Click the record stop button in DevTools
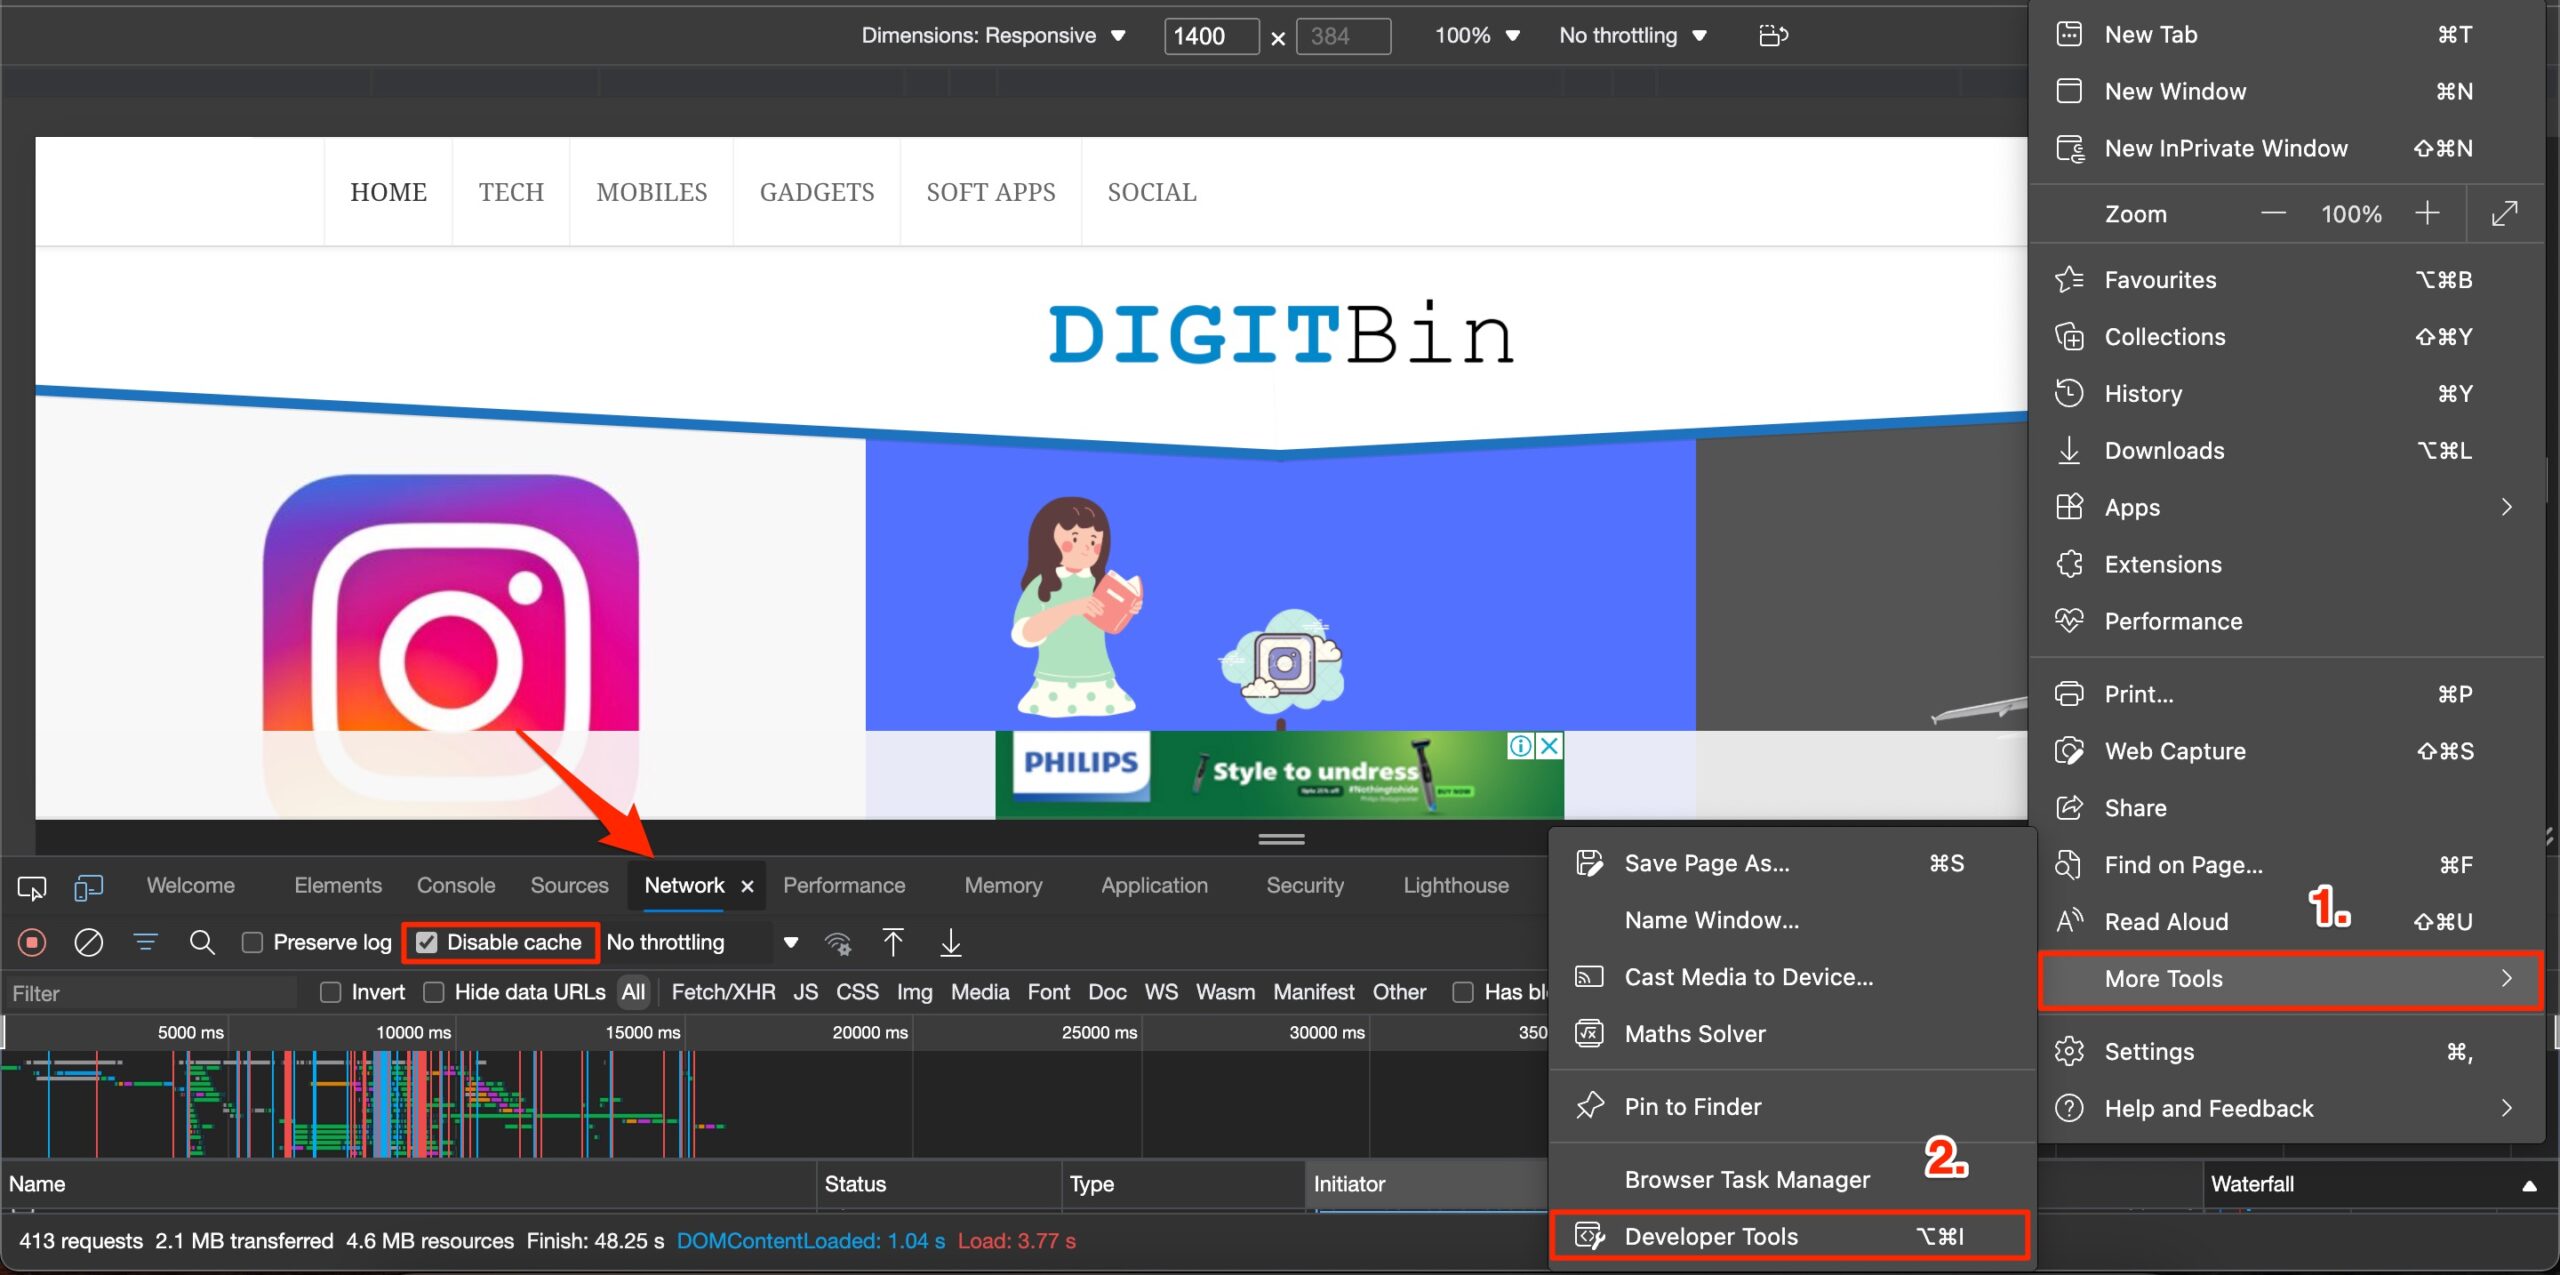 31,942
